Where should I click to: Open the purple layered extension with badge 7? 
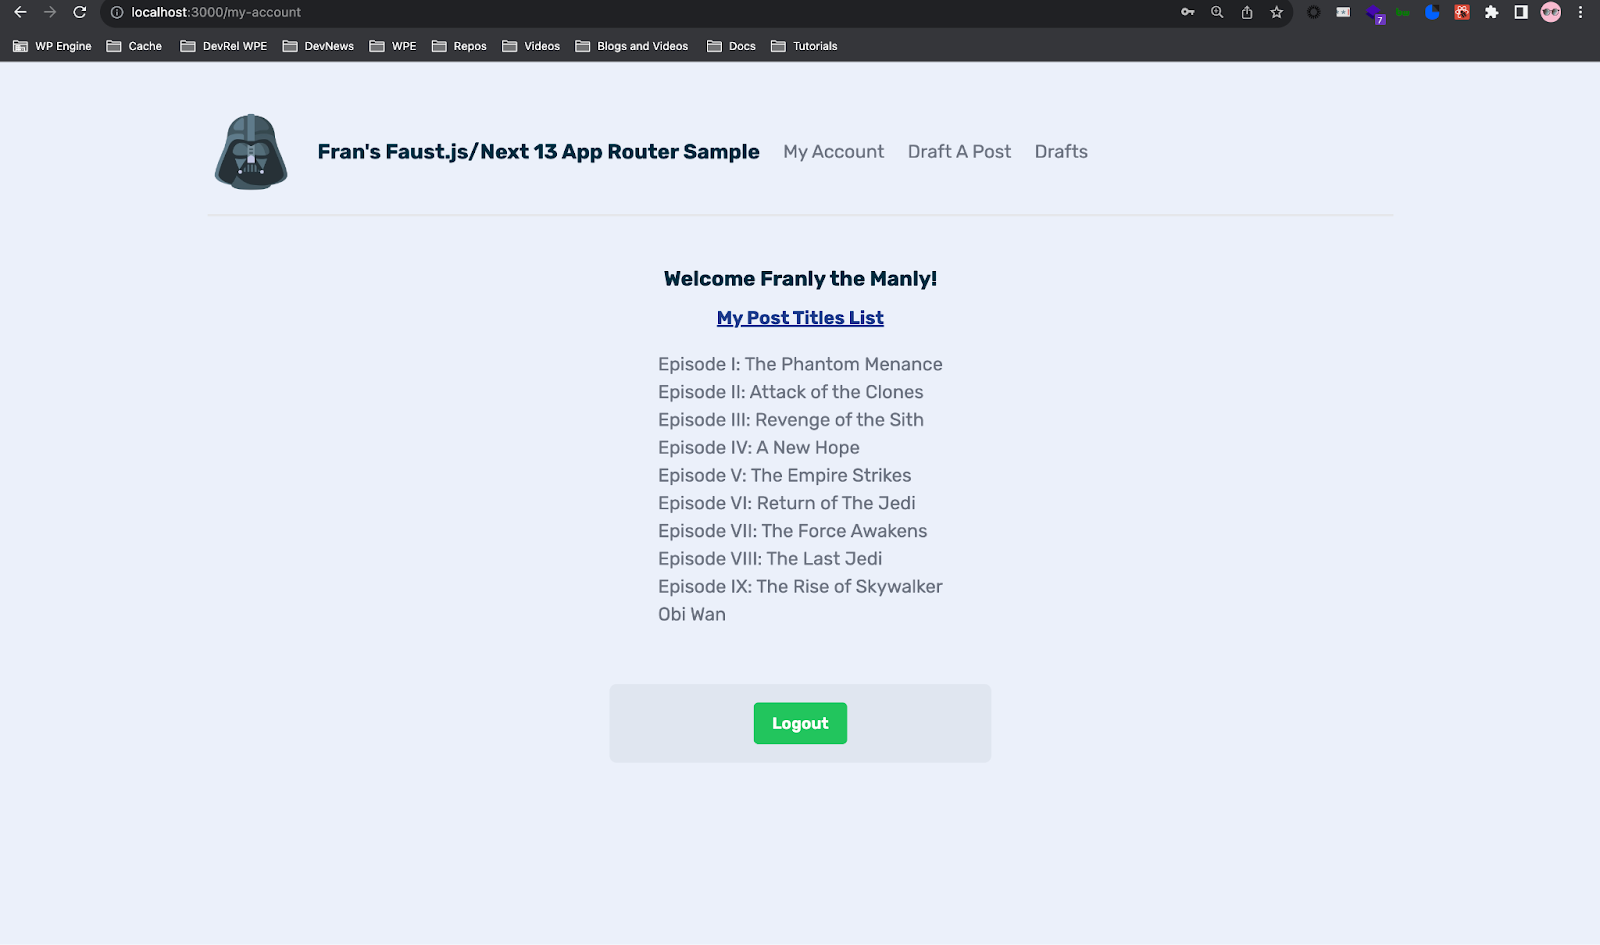pos(1375,13)
